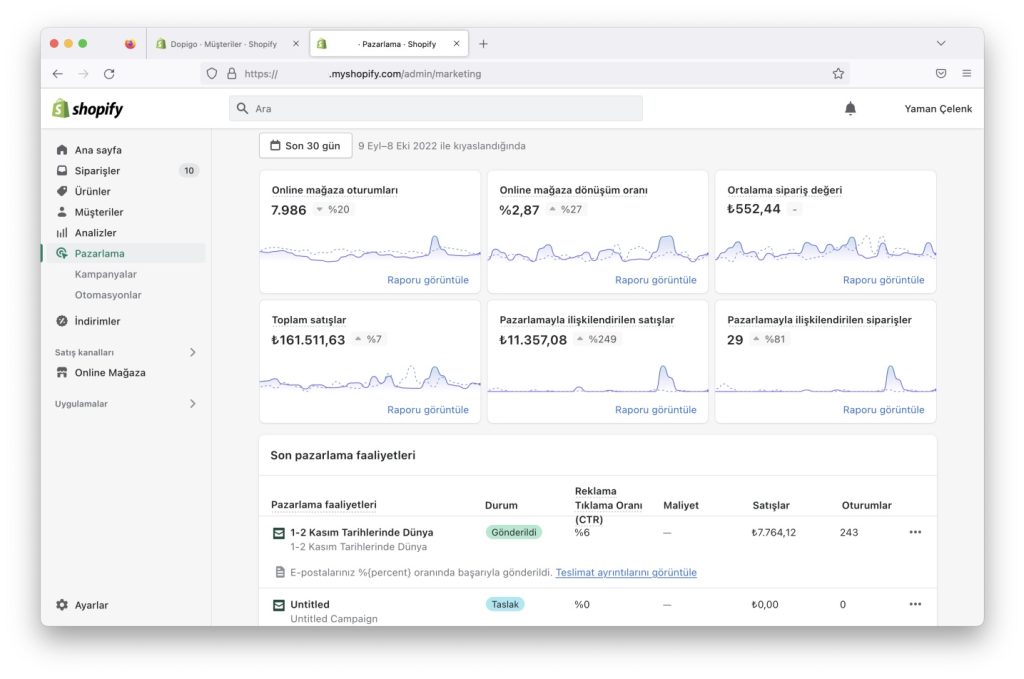The width and height of the screenshot is (1024, 679).
Task: Close the Pazarlama Shopify tab
Action: tap(456, 44)
